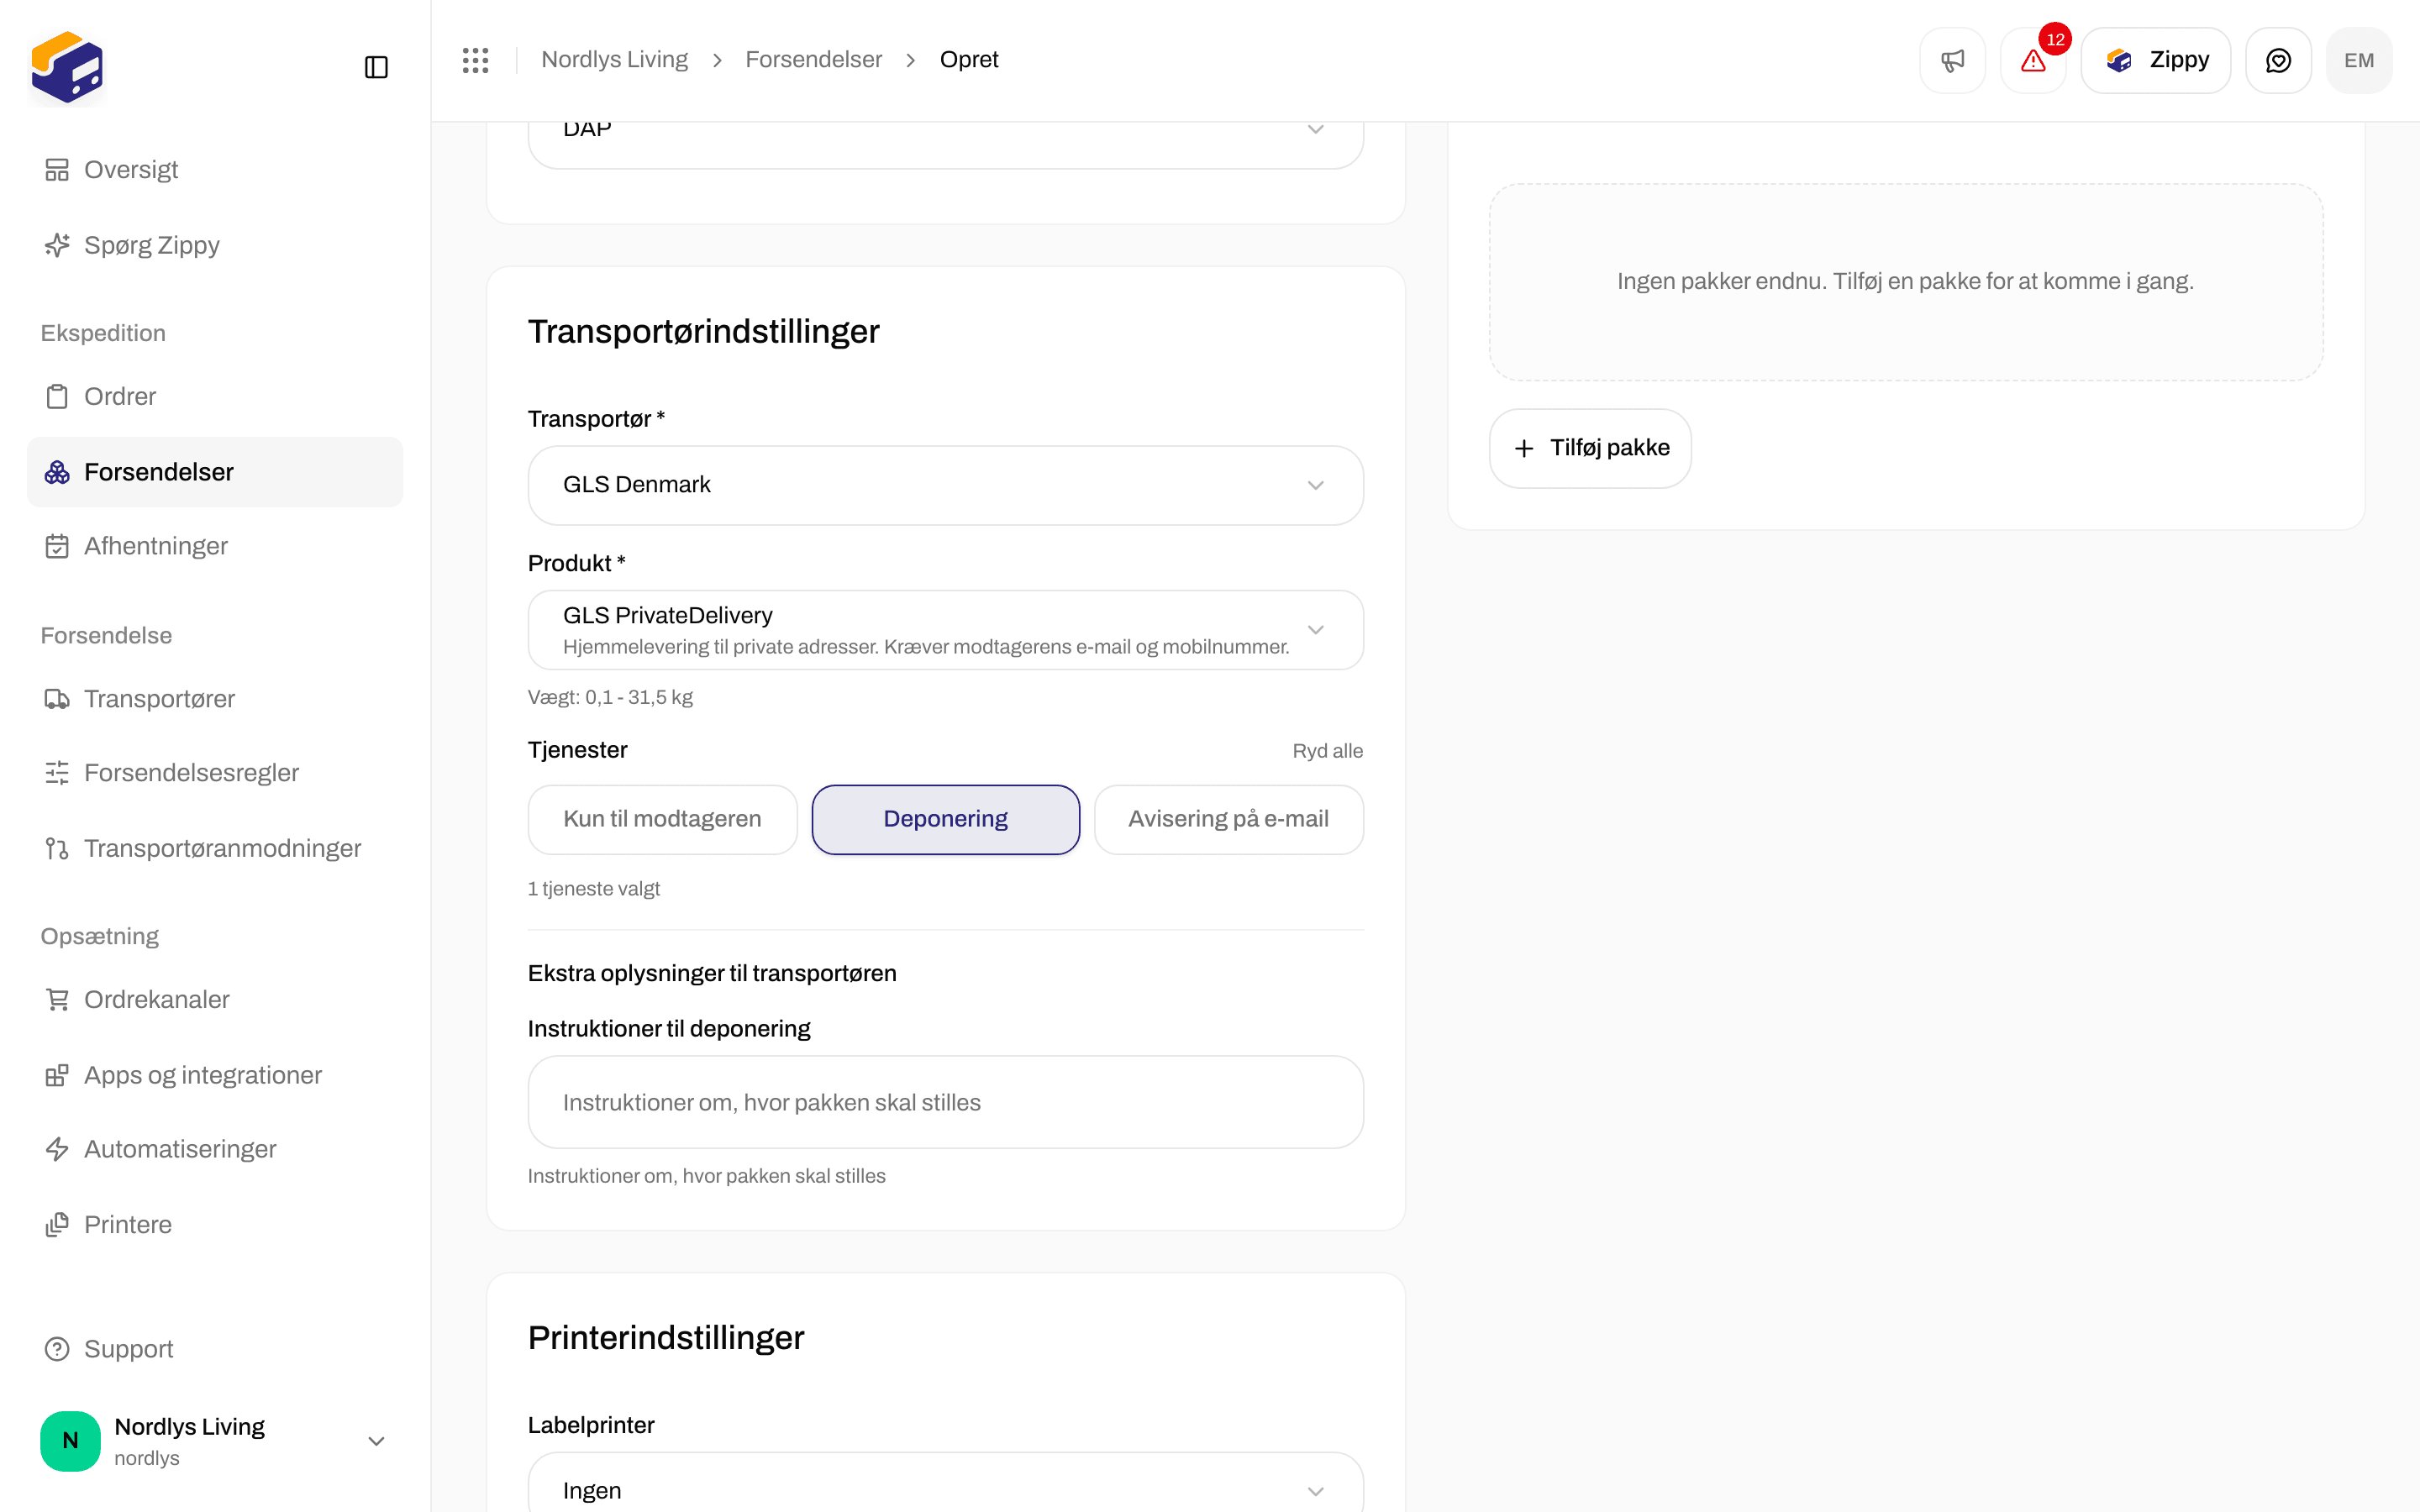Image resolution: width=2420 pixels, height=1512 pixels.
Task: Click the 'Vægt: 0,1 - 31,5 kg' text
Action: [x=610, y=697]
